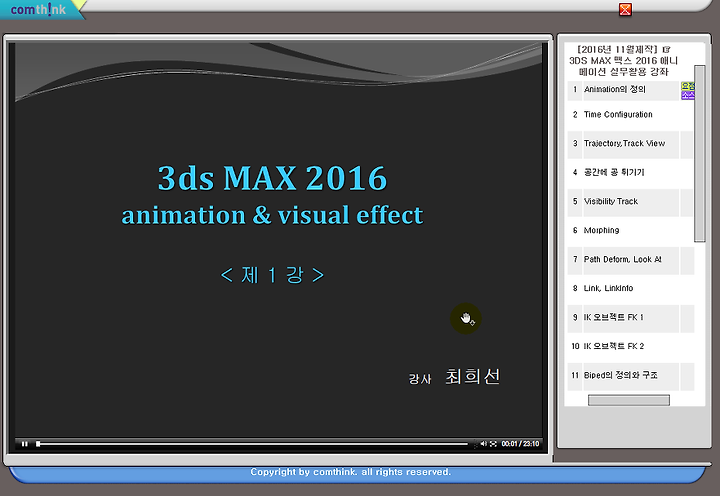Open lecture 2 Time Configuration
This screenshot has width=720, height=496.
pos(618,115)
